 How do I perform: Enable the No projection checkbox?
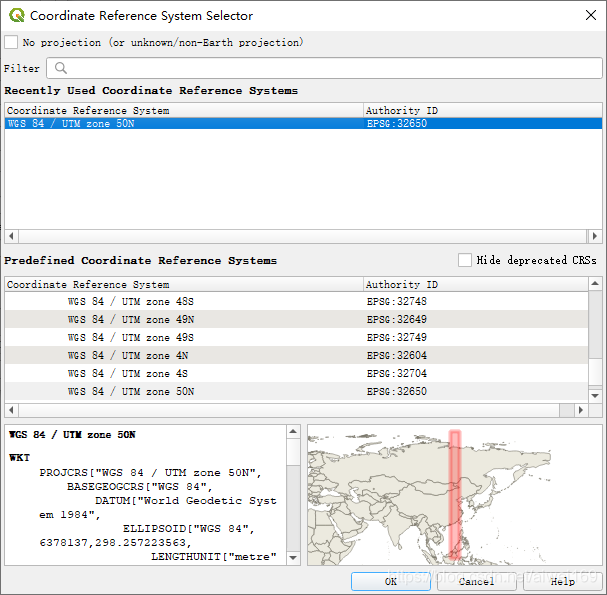pyautogui.click(x=11, y=42)
